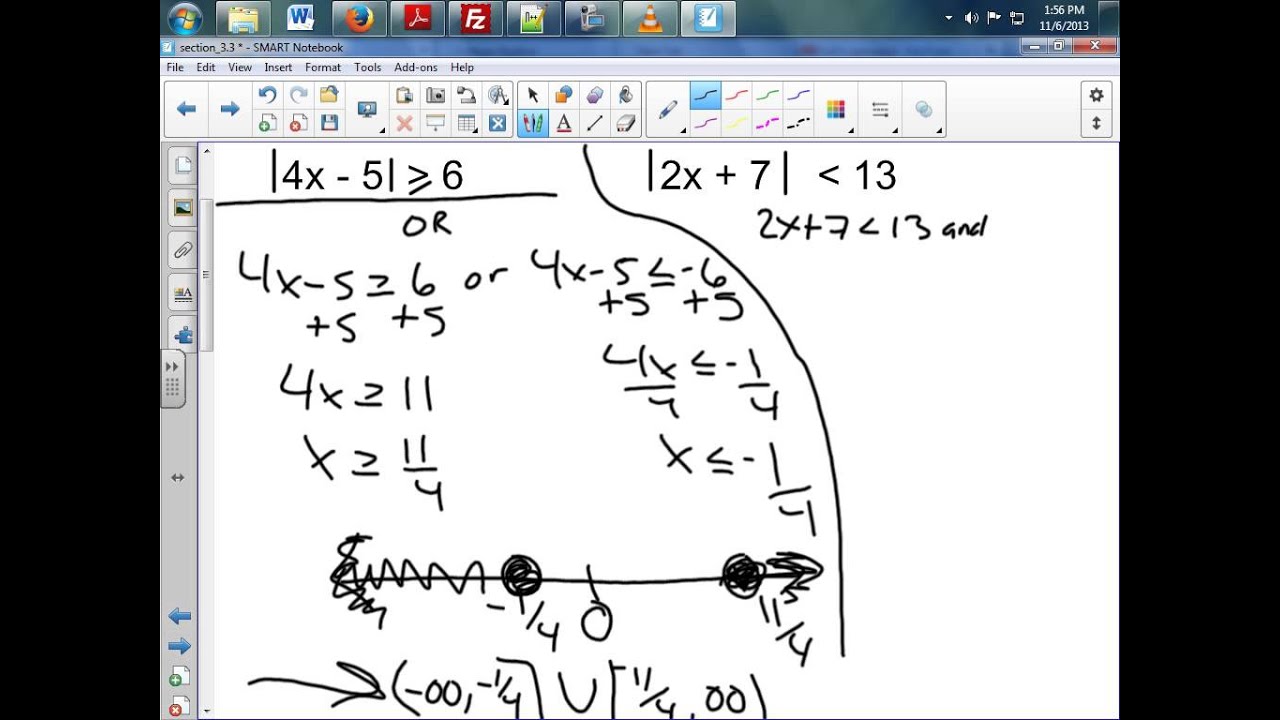Paste from clipboard
Viewport: 1280px width, 720px height.
click(x=404, y=95)
